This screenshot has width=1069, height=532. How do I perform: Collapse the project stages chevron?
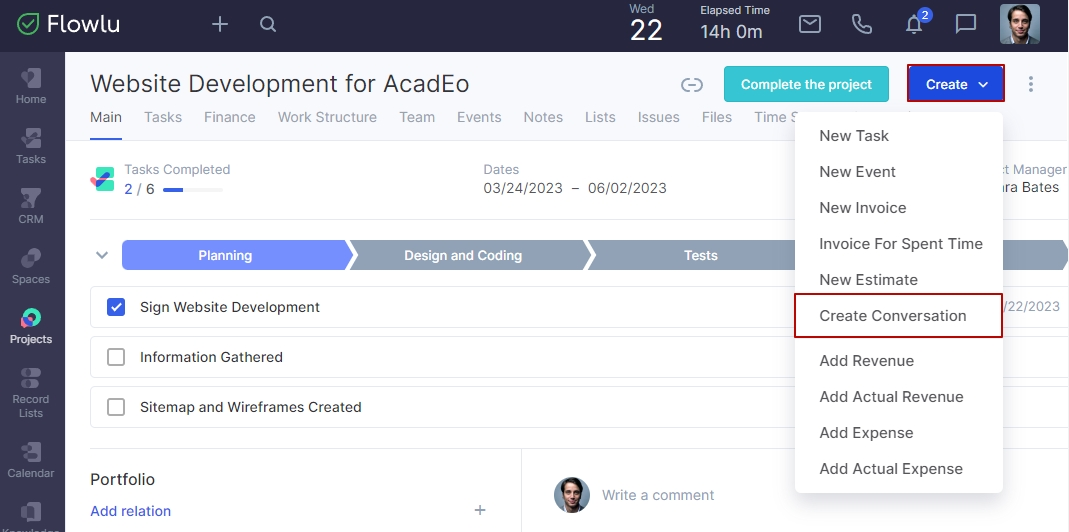pos(102,255)
